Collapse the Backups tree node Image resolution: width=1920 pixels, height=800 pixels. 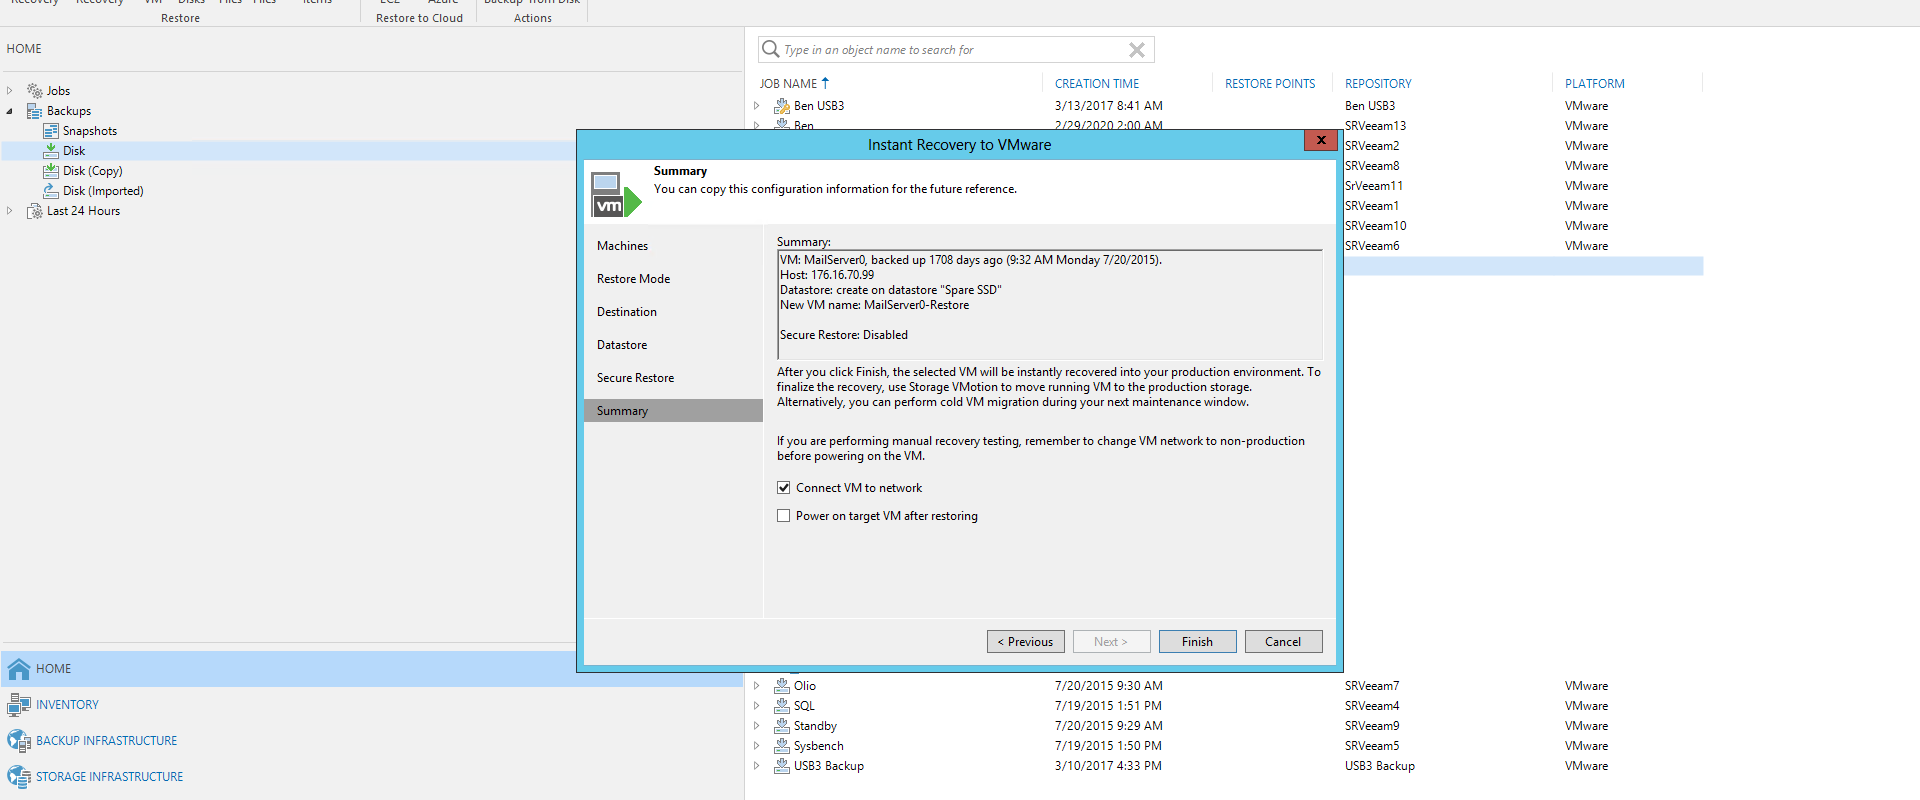tap(10, 111)
